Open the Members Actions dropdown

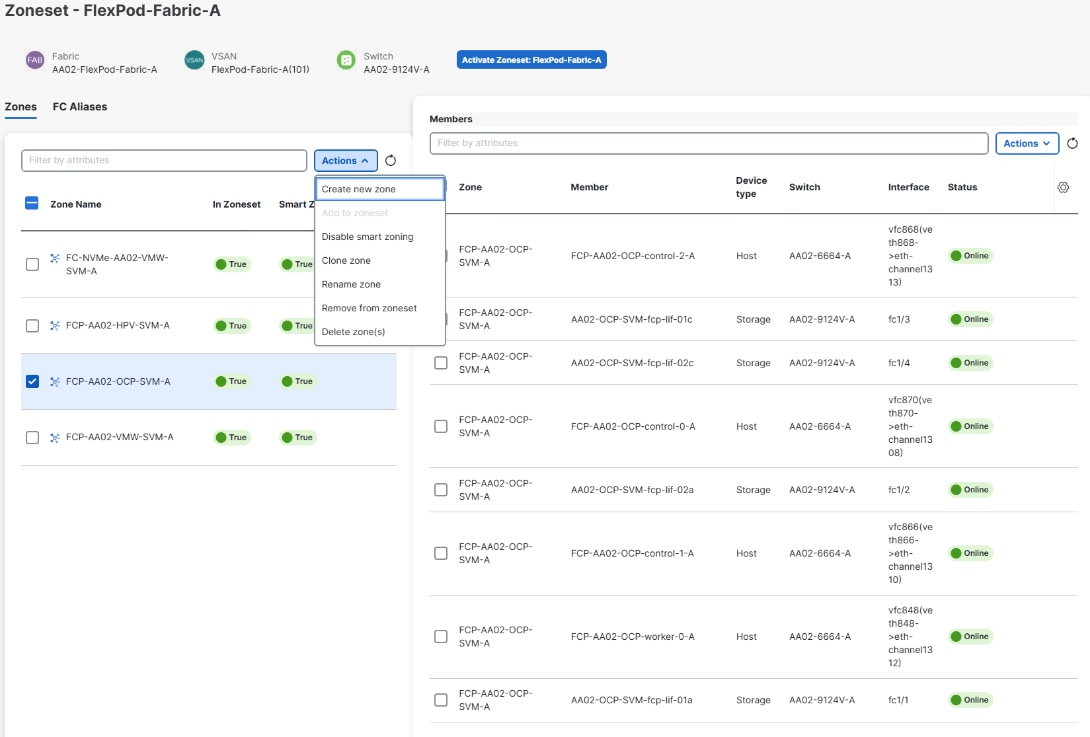pyautogui.click(x=1027, y=143)
